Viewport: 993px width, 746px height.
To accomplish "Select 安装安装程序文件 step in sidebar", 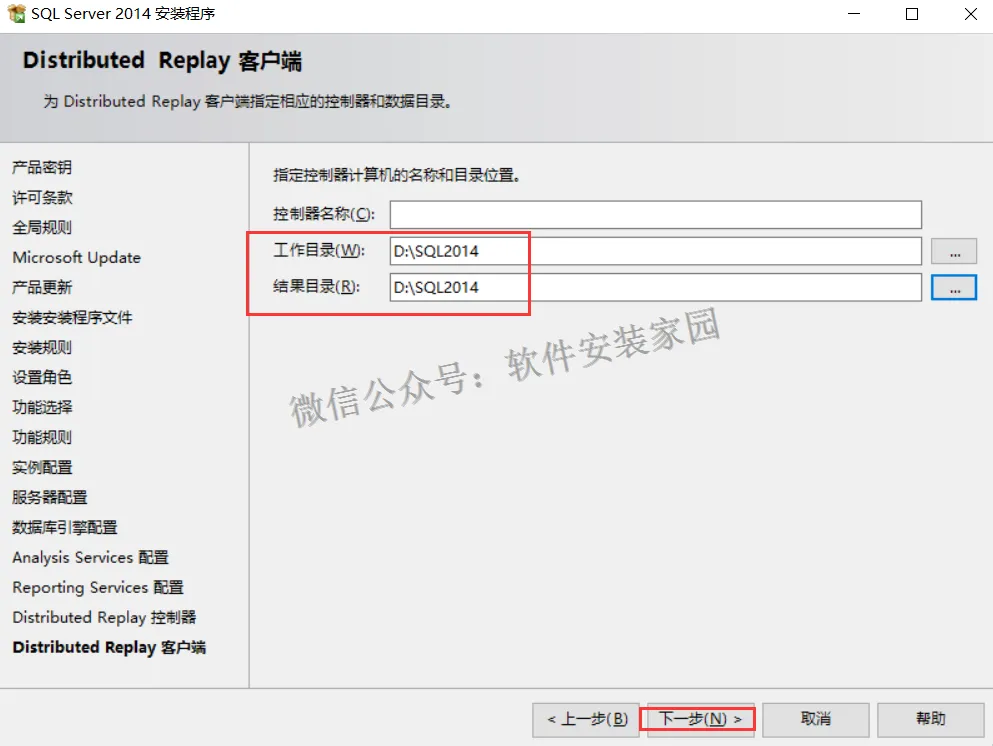I will coord(72,317).
